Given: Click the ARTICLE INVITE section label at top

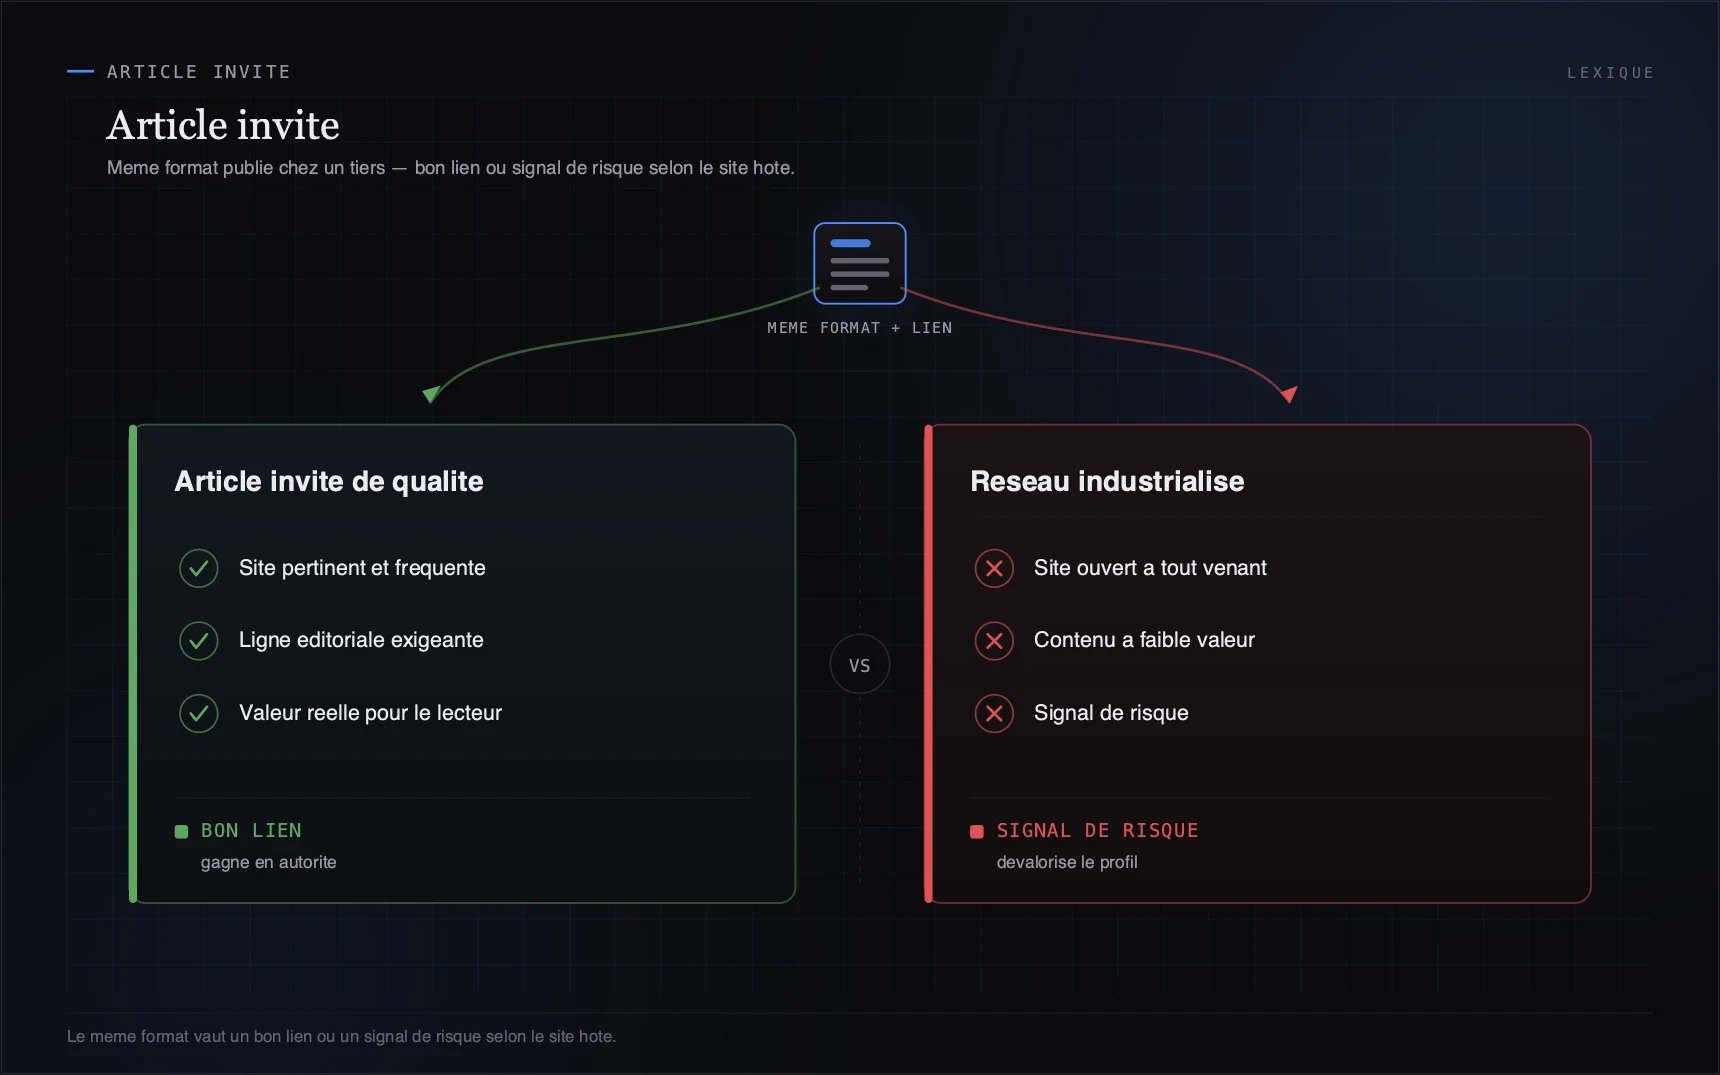Looking at the screenshot, I should coord(199,72).
